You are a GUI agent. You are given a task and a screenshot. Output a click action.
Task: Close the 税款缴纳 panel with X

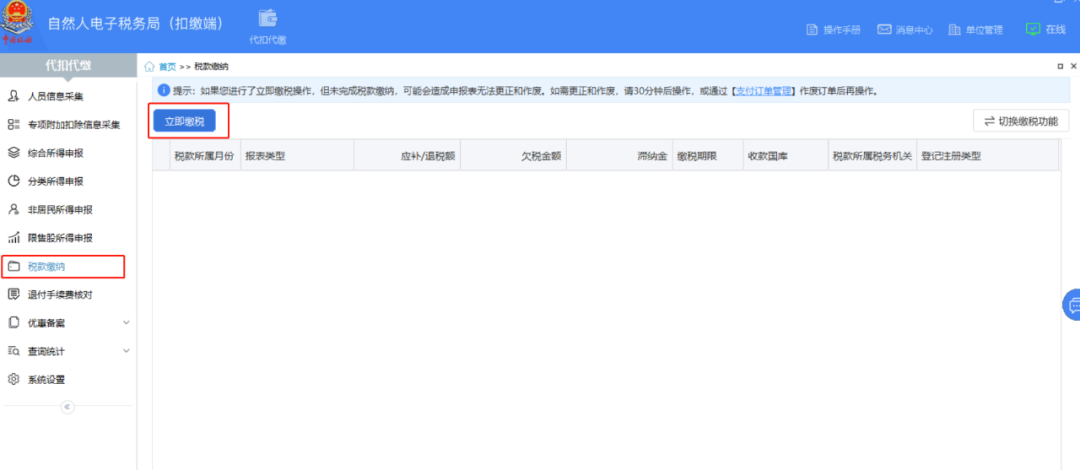pyautogui.click(x=1073, y=66)
